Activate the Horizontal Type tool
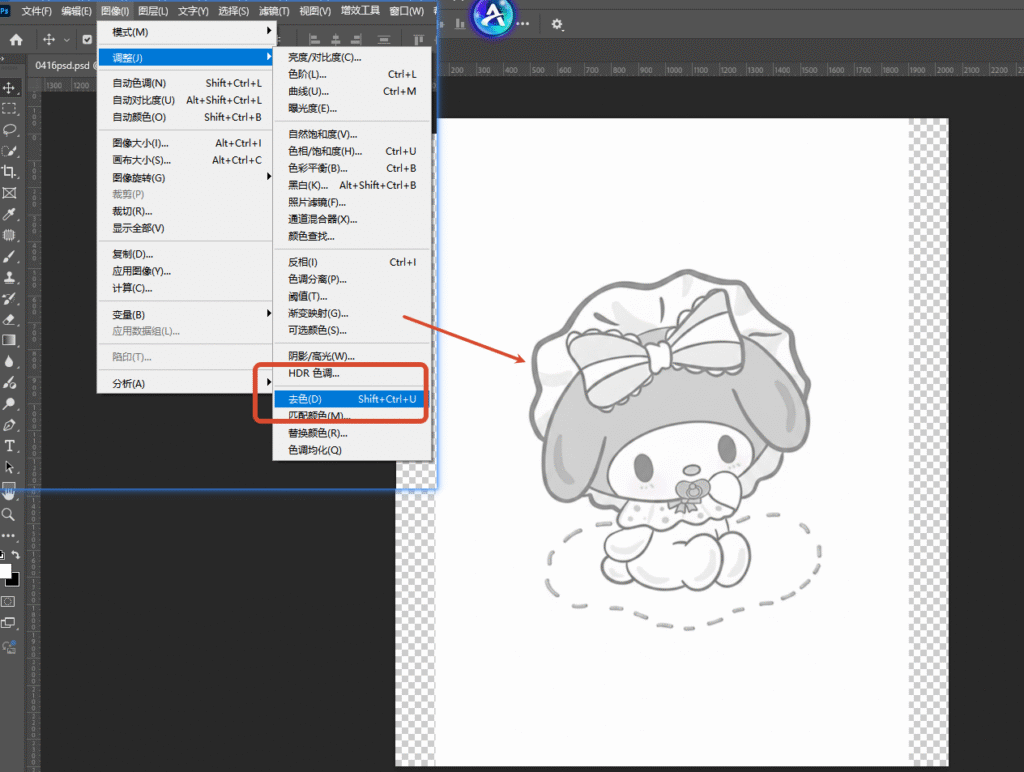Screen dimensions: 1024x772 tap(10, 446)
